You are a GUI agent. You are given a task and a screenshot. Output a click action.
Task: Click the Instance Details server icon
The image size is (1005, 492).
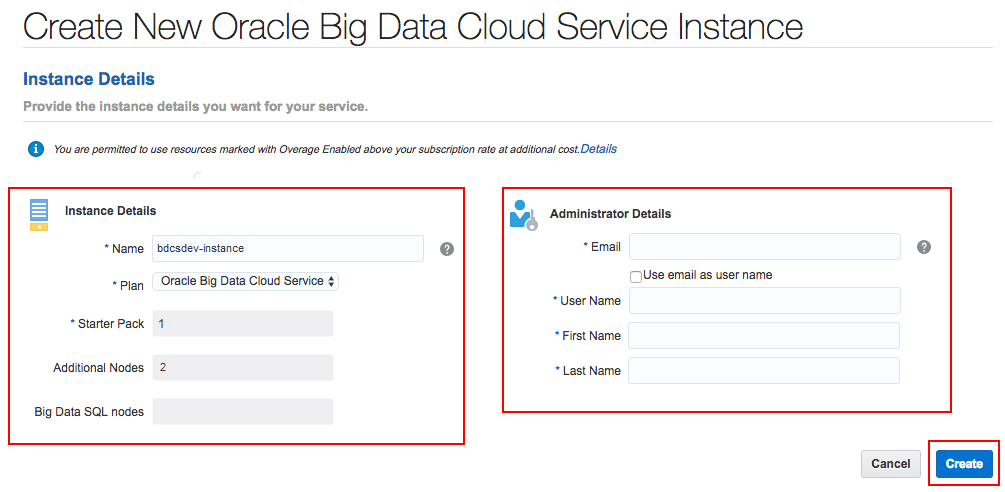(39, 215)
